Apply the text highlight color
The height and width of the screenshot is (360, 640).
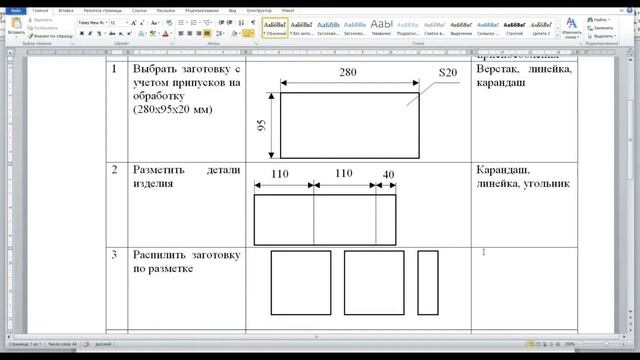[153, 33]
